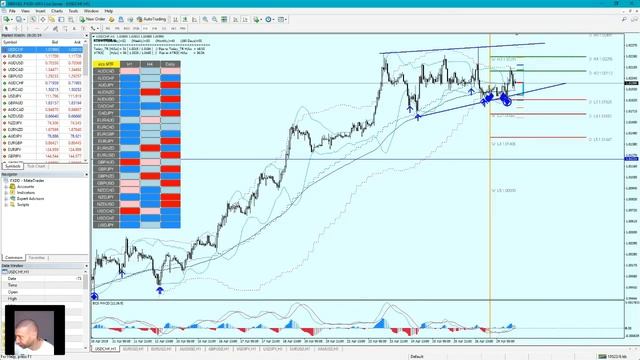Open the Favorites tab in Navigator
The height and width of the screenshot is (360, 640).
coord(37,258)
